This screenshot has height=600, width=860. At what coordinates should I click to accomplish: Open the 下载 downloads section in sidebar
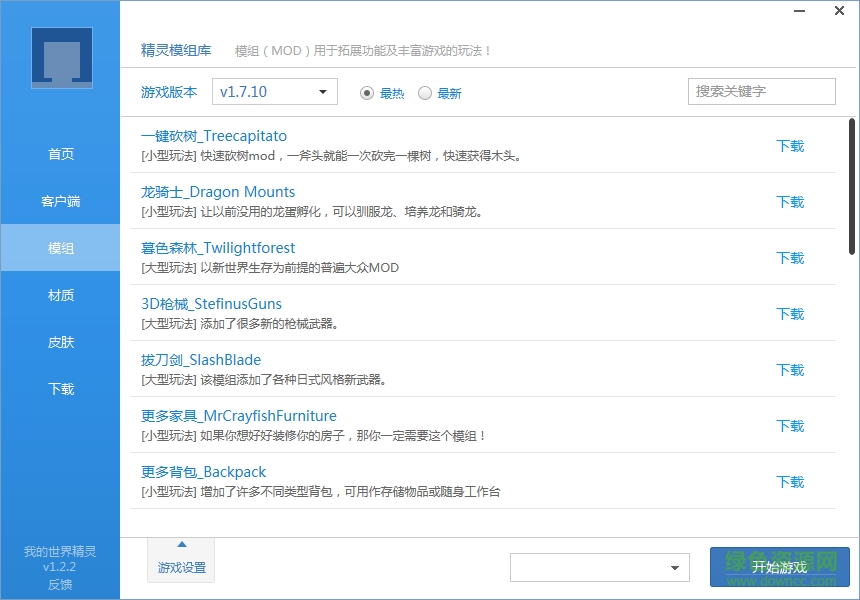tap(60, 389)
